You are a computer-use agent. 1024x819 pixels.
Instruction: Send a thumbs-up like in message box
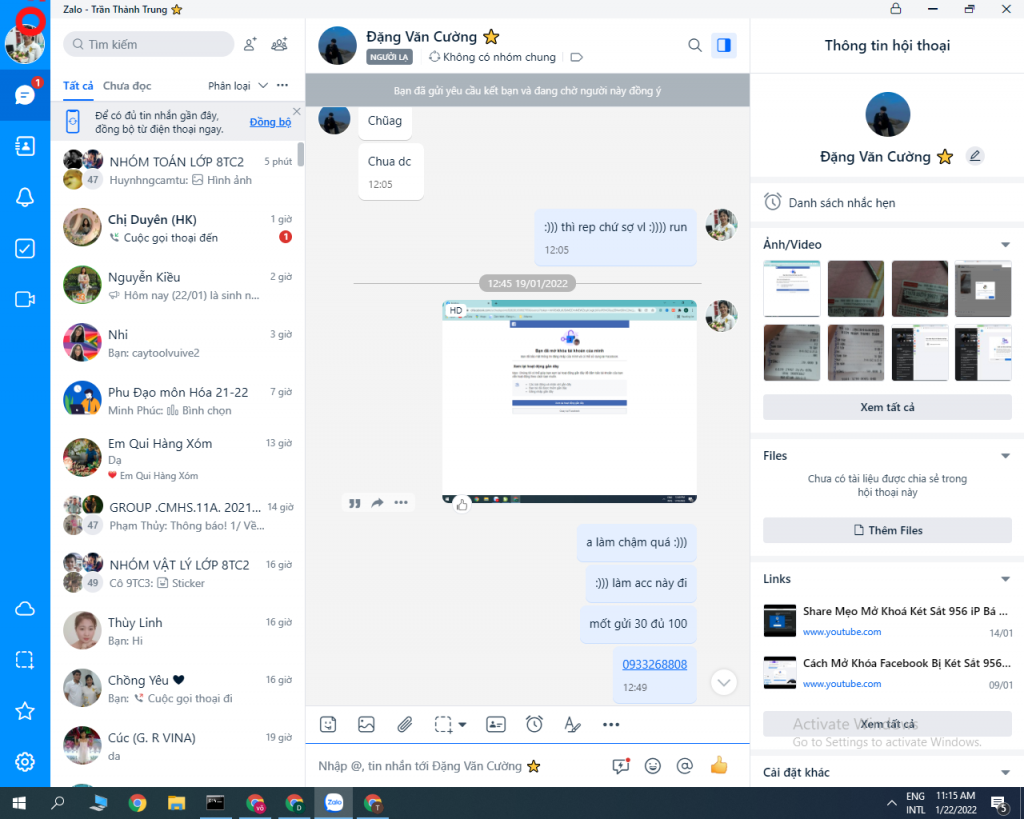pos(718,766)
